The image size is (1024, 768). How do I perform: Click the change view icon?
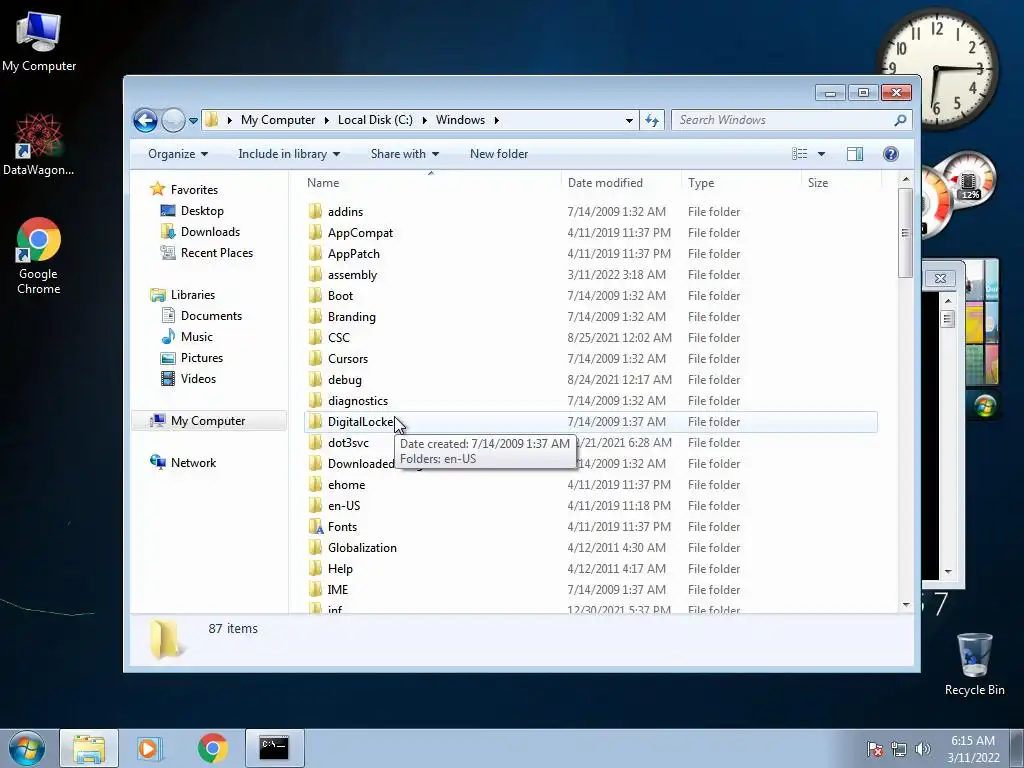(x=799, y=154)
